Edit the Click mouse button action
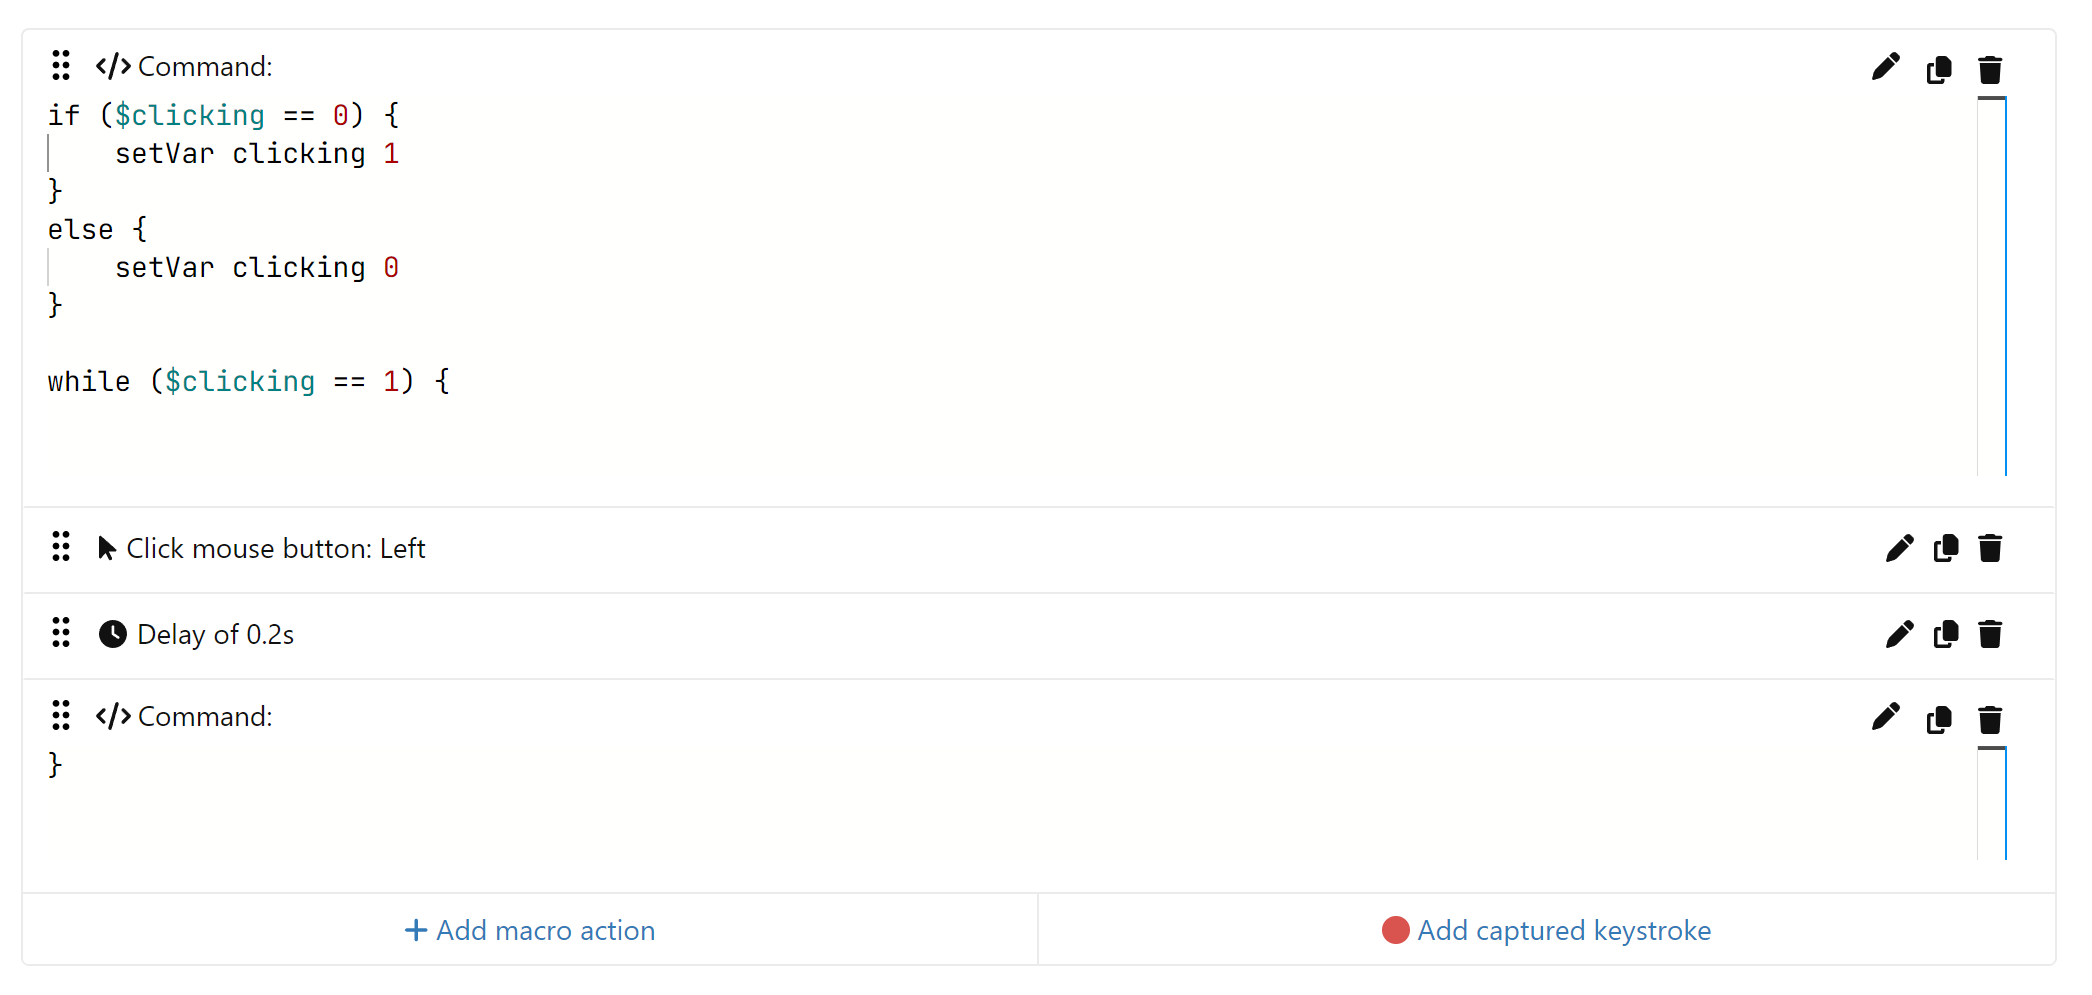Viewport: 2092px width, 995px height. point(1899,548)
